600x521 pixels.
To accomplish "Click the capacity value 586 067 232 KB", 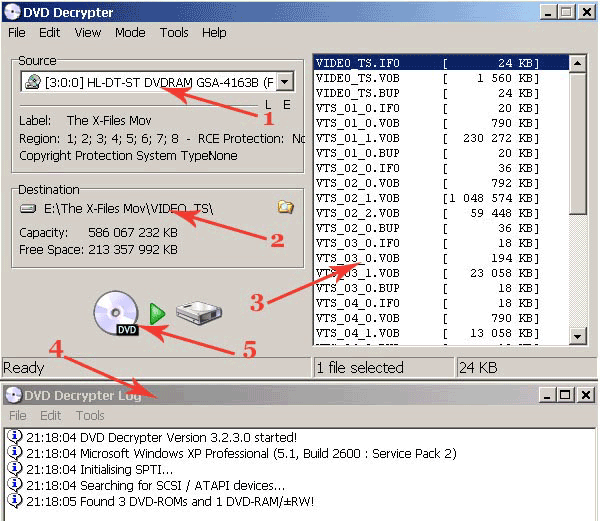I will [x=133, y=233].
